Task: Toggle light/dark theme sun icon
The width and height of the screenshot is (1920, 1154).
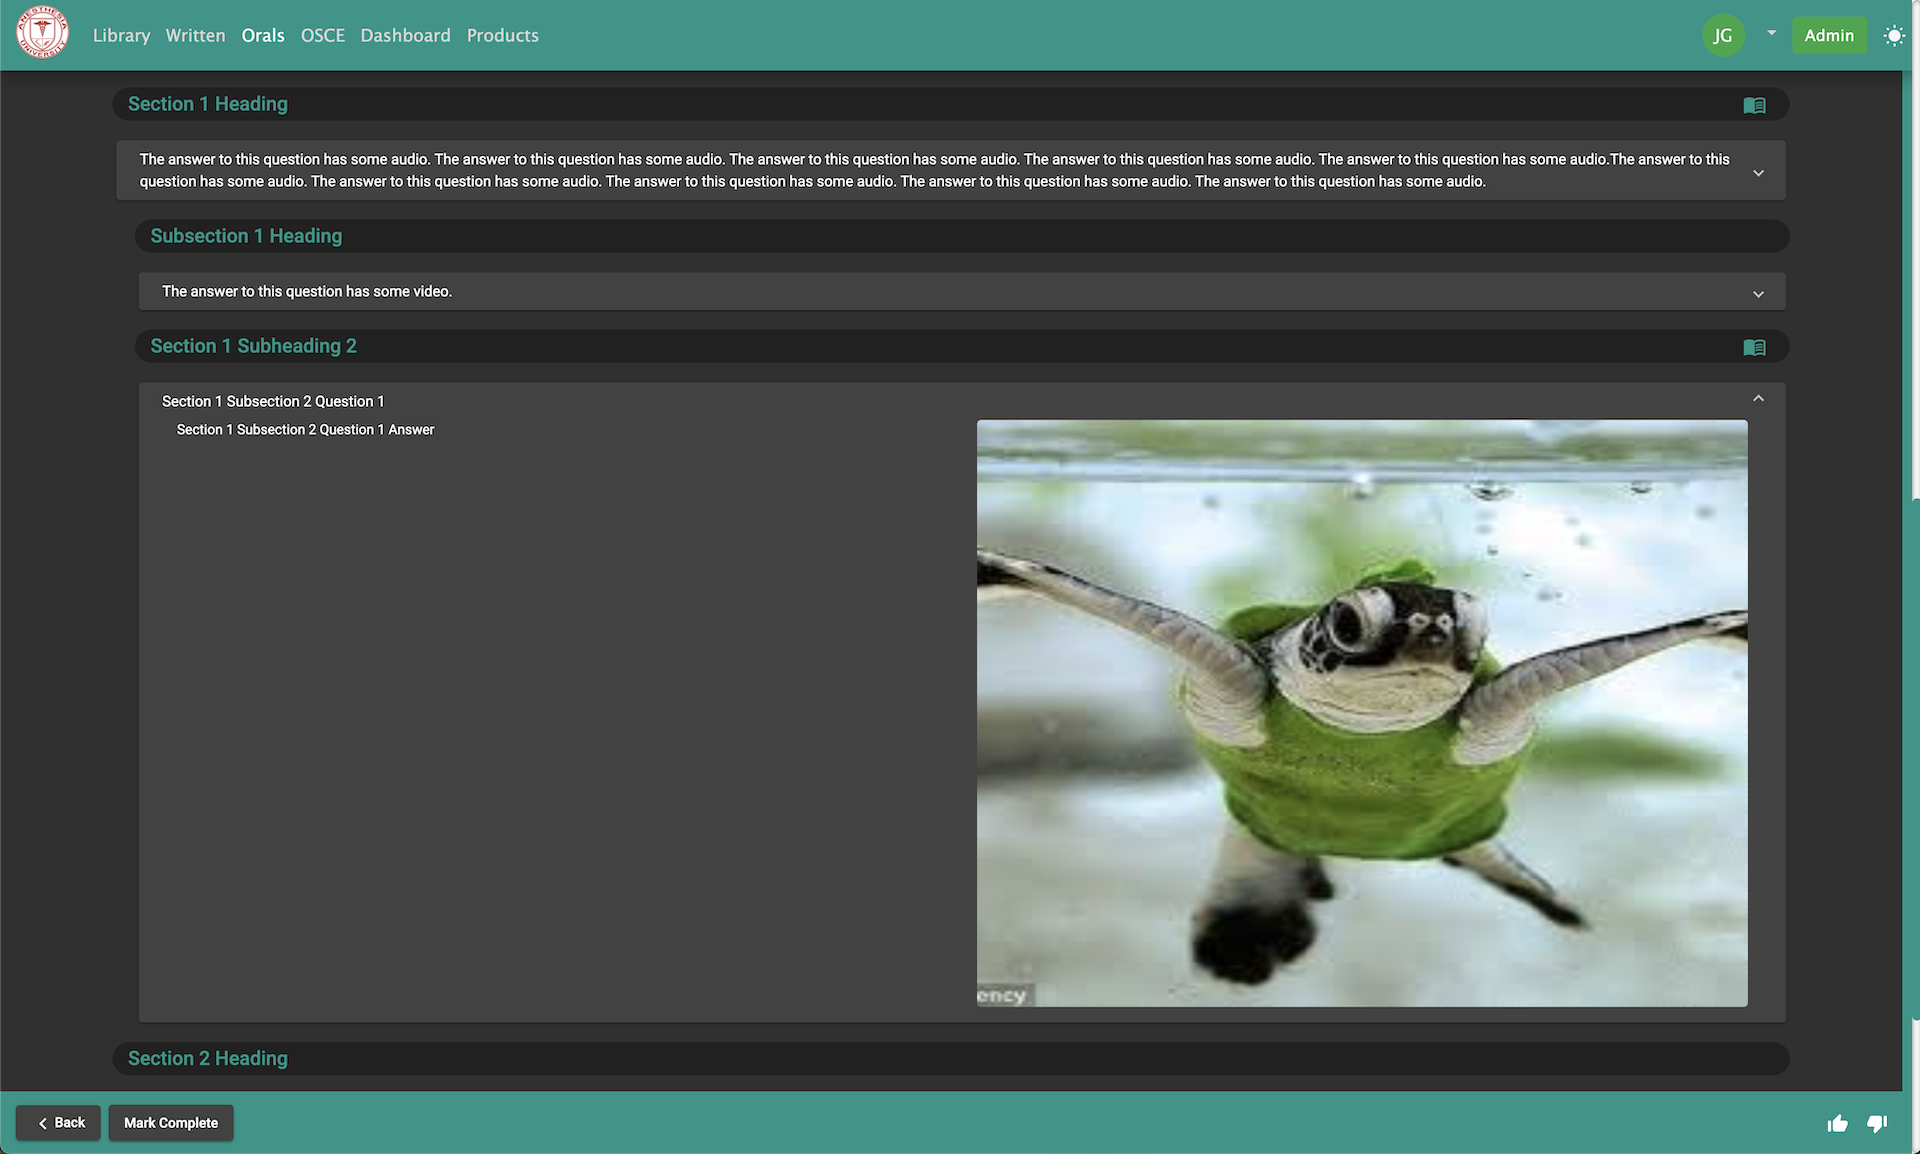Action: pyautogui.click(x=1894, y=36)
